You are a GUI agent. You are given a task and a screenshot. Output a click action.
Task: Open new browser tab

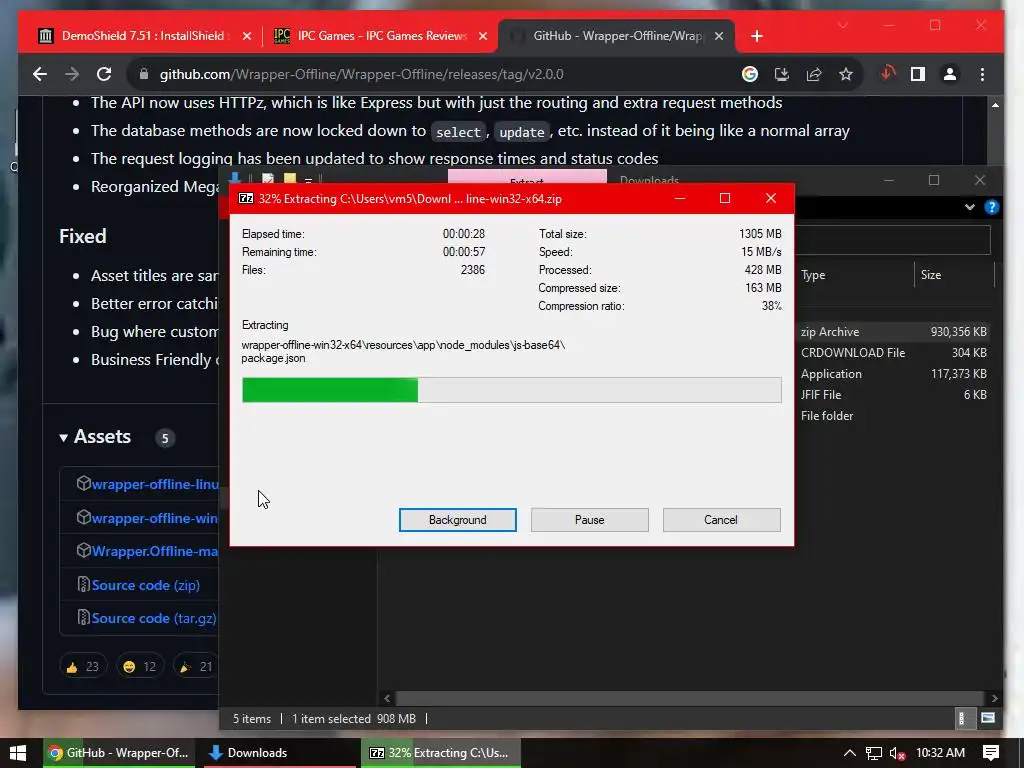click(757, 36)
